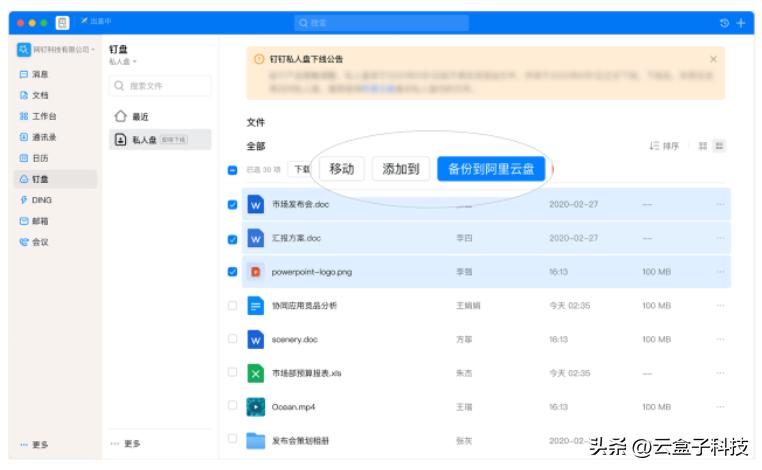Uncheck 市场发布会.doc
The height and width of the screenshot is (470, 762).
(x=232, y=205)
